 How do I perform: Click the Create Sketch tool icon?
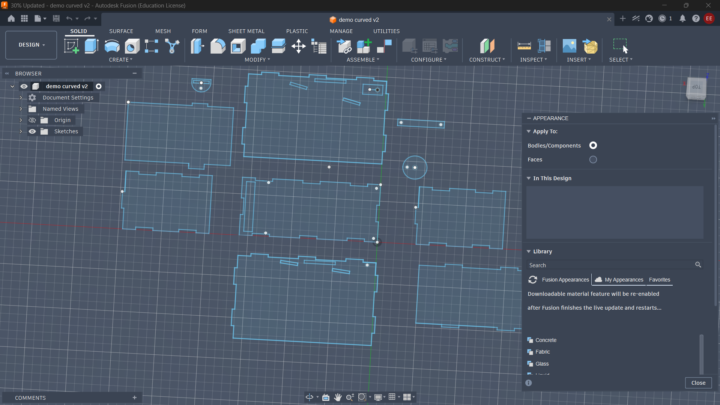pyautogui.click(x=71, y=46)
